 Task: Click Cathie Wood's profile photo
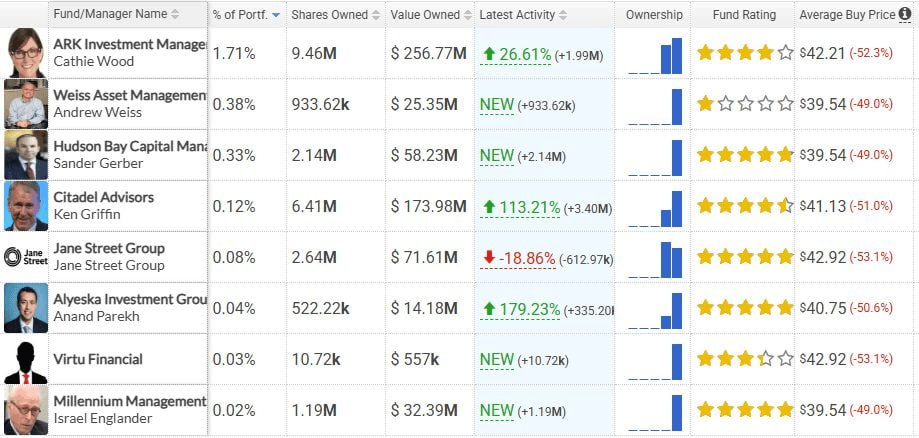(25, 53)
